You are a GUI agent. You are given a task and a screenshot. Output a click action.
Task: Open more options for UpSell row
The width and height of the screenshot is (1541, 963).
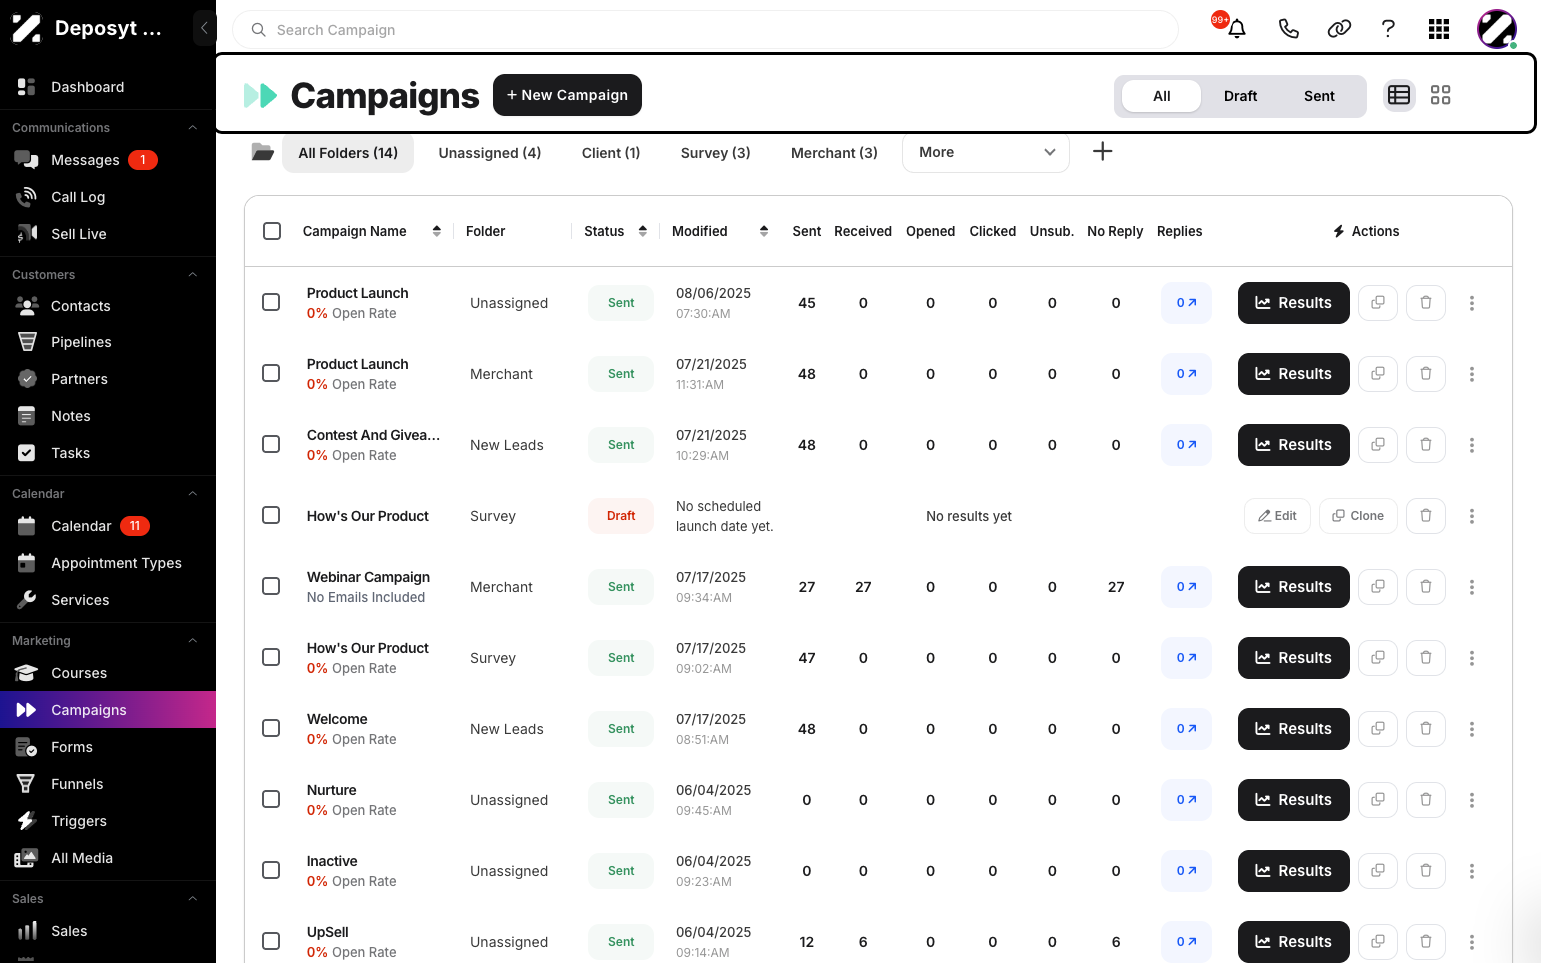[1472, 942]
